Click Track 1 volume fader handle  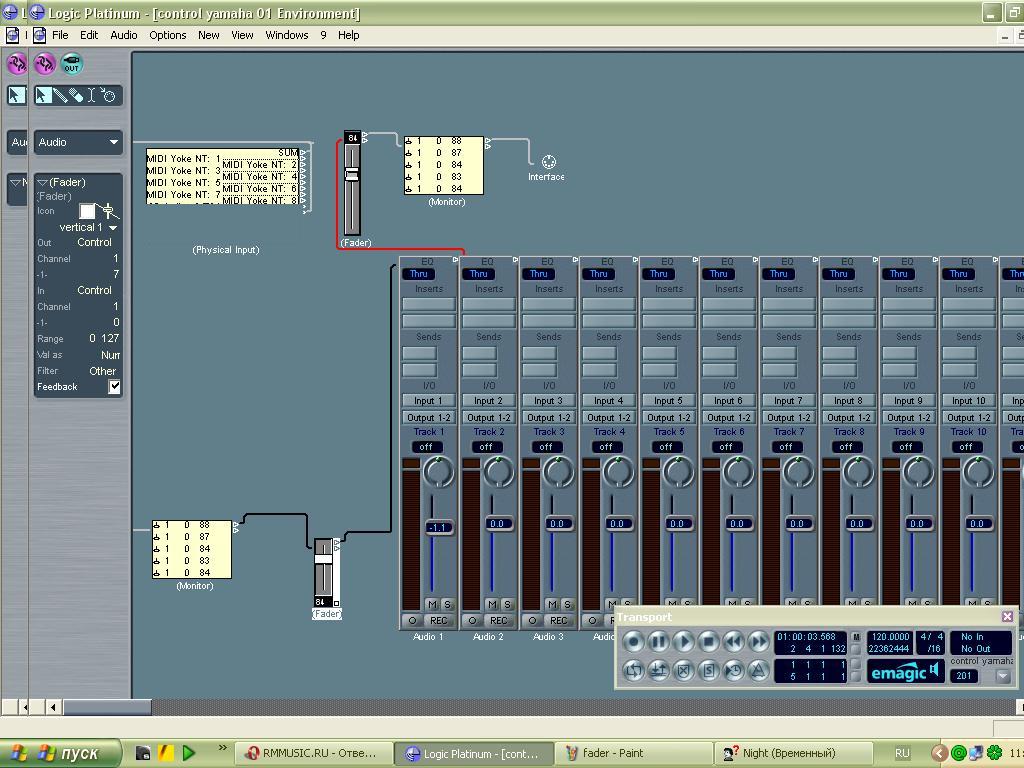click(438, 527)
